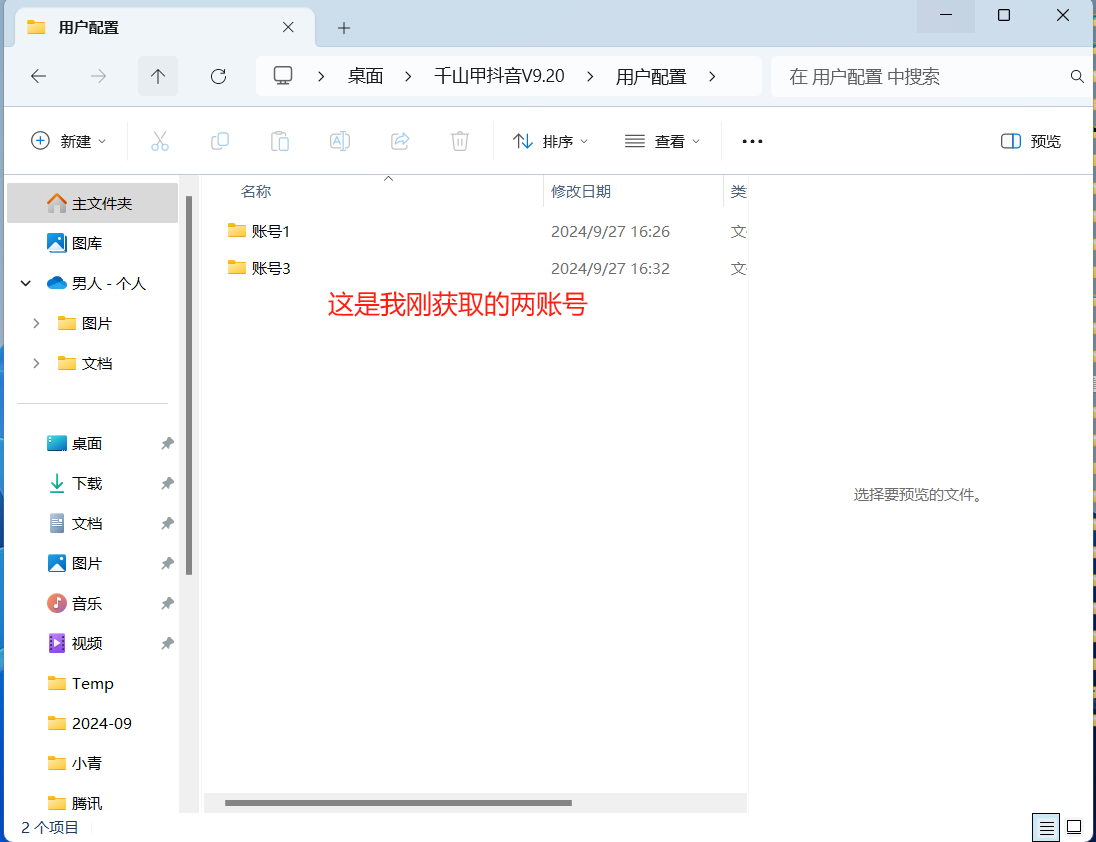Go up one folder level
Screen dimensions: 1096x842
158,76
